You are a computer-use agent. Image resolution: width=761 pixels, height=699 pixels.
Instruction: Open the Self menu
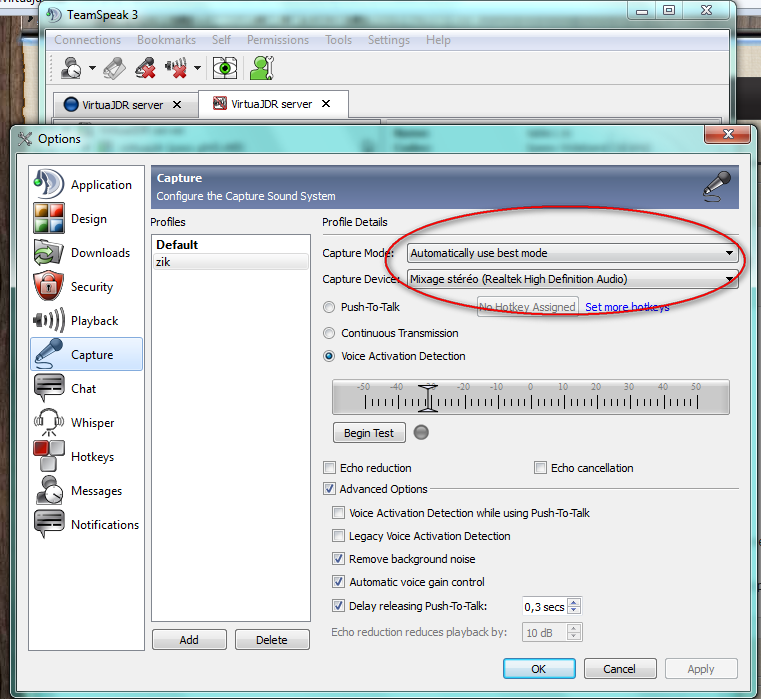[x=221, y=40]
